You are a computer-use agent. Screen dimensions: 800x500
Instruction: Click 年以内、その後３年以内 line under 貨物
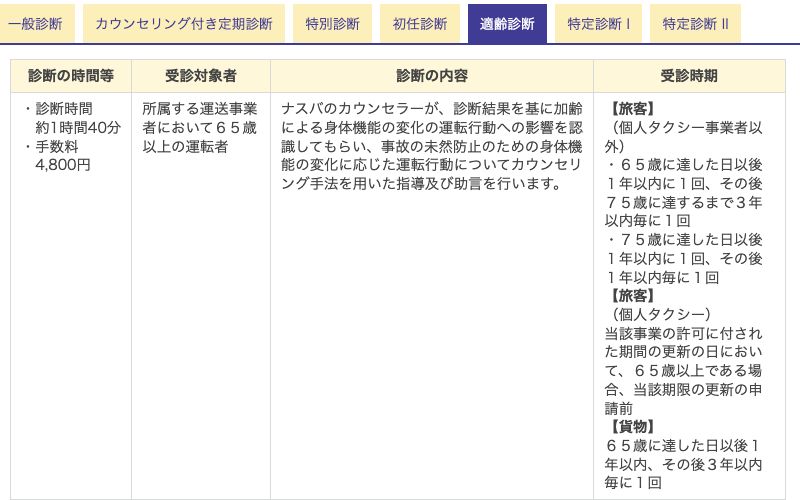click(x=684, y=464)
